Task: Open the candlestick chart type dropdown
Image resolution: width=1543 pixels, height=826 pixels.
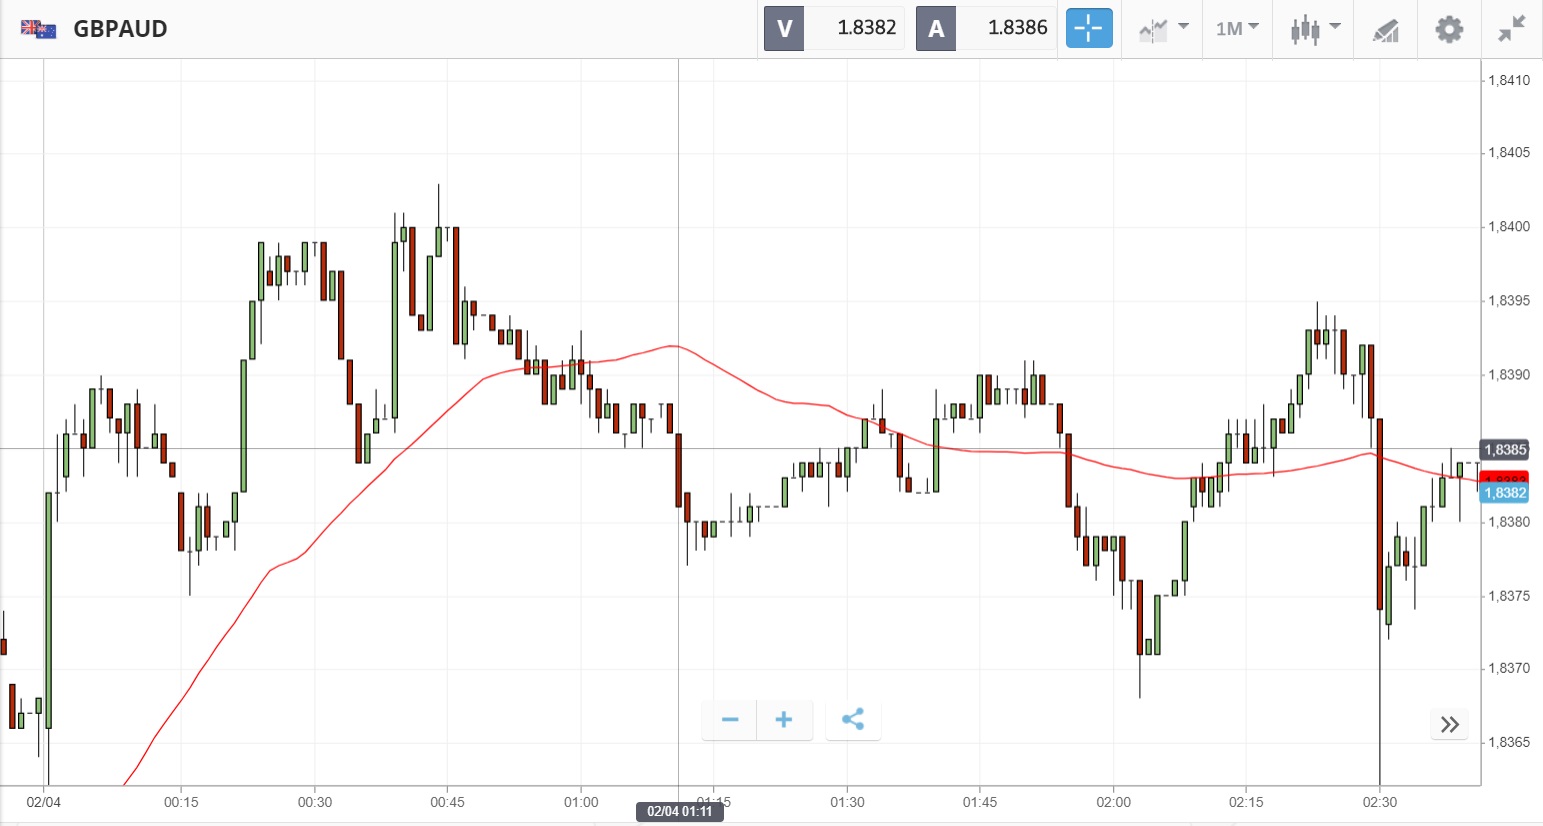Action: click(1314, 29)
